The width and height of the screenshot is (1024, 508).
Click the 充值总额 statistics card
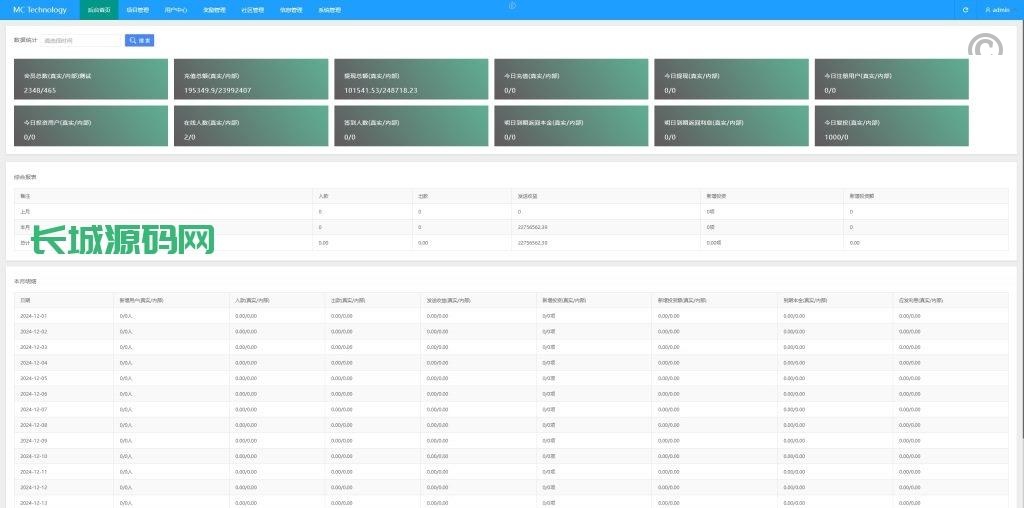[251, 80]
